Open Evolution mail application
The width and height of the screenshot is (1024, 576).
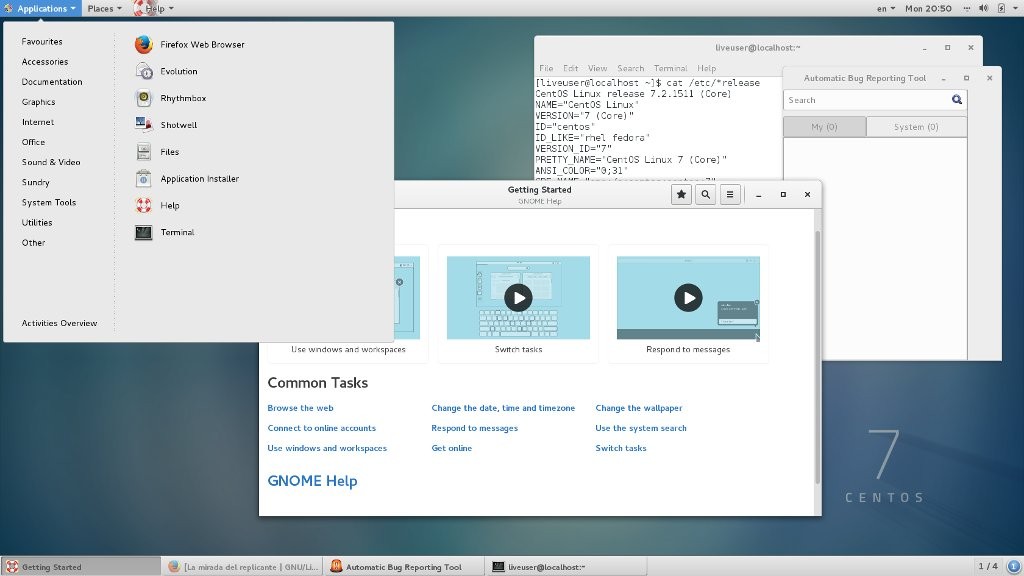(166, 71)
